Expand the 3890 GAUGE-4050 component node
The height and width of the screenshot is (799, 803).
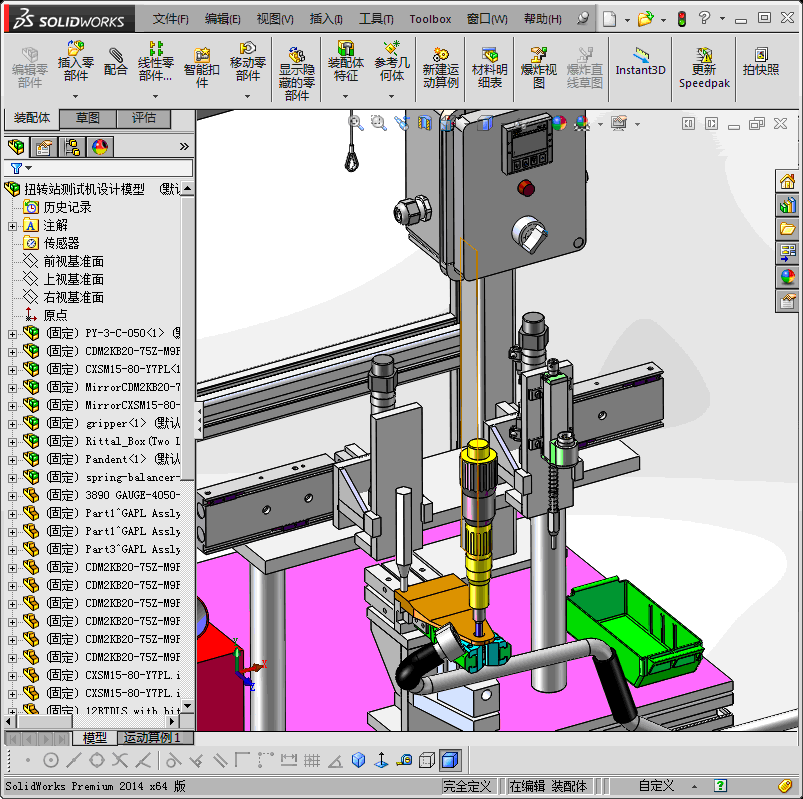tap(12, 496)
